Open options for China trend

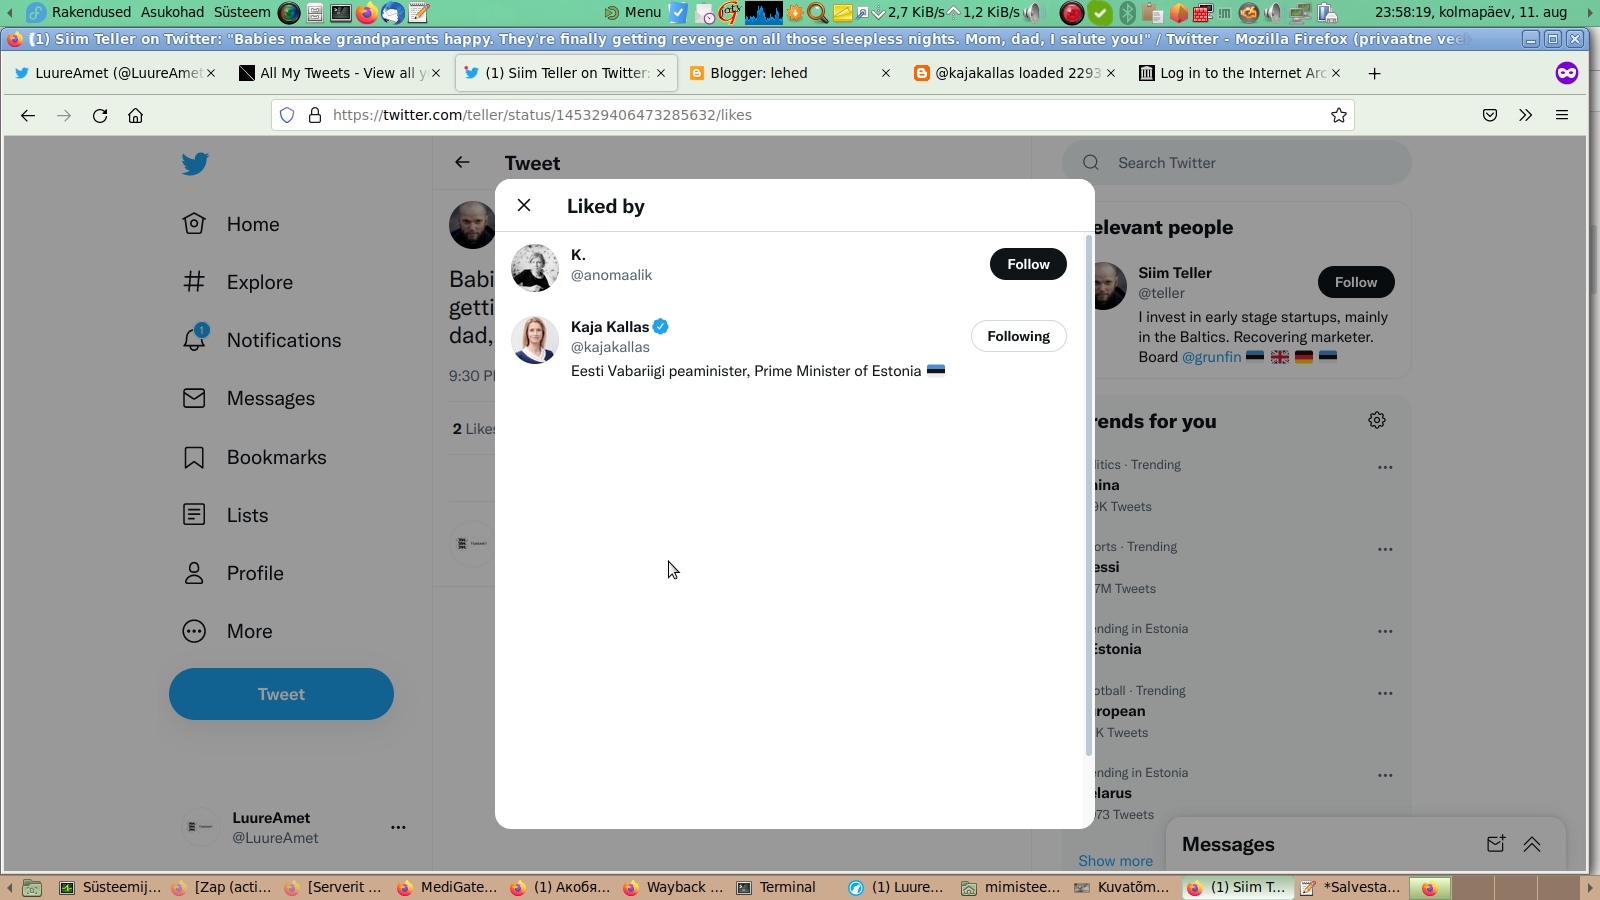pos(1385,467)
